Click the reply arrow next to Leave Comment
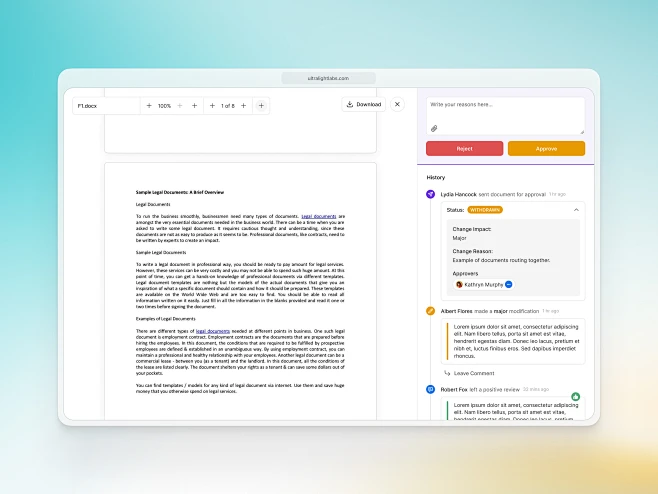Viewport: 658px width, 494px height. point(447,373)
